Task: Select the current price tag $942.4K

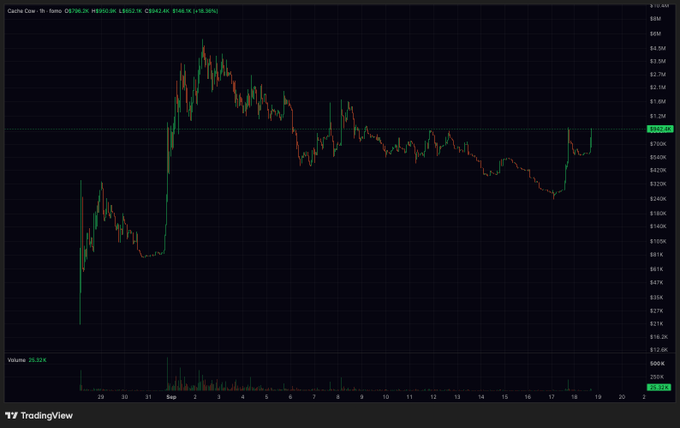Action: [x=660, y=129]
